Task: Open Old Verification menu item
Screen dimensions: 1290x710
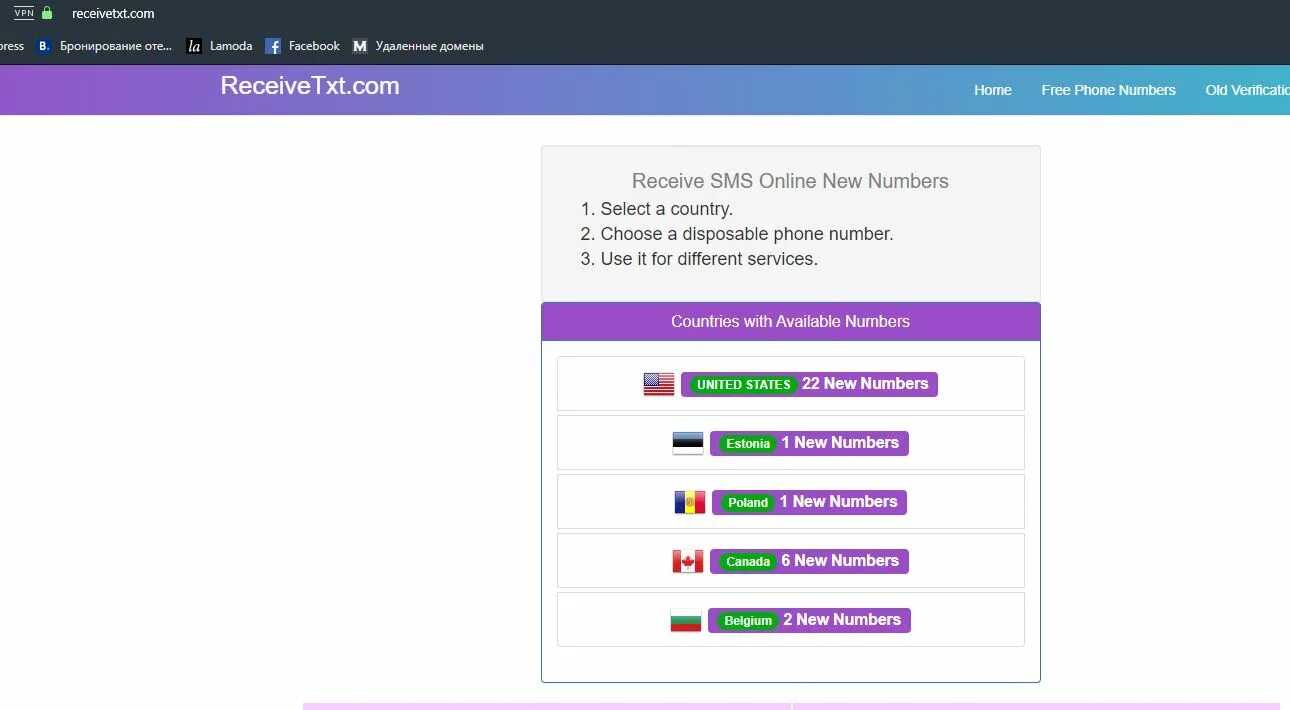Action: (x=1247, y=90)
